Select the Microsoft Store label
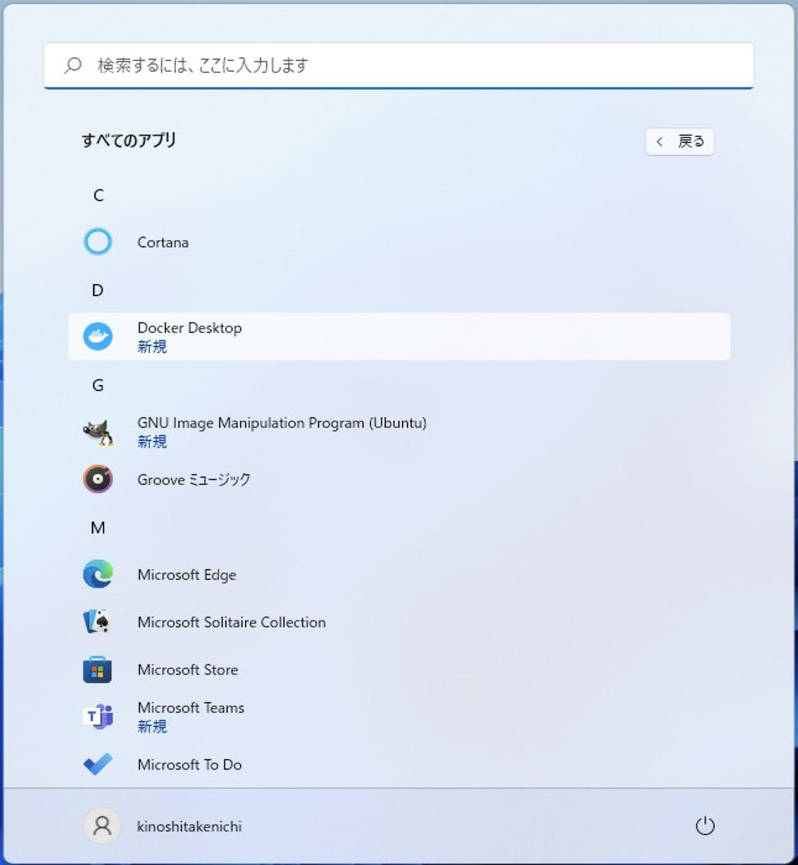 point(188,670)
